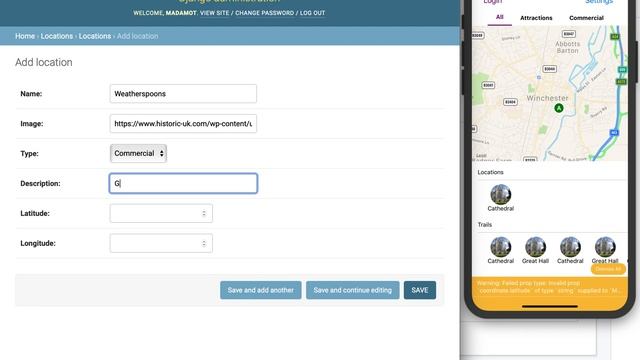Open second Locations breadcrumb link
This screenshot has width=640, height=360.
pos(95,36)
